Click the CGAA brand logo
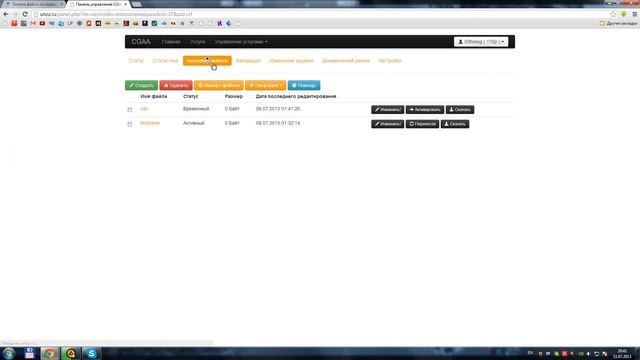 tap(141, 42)
